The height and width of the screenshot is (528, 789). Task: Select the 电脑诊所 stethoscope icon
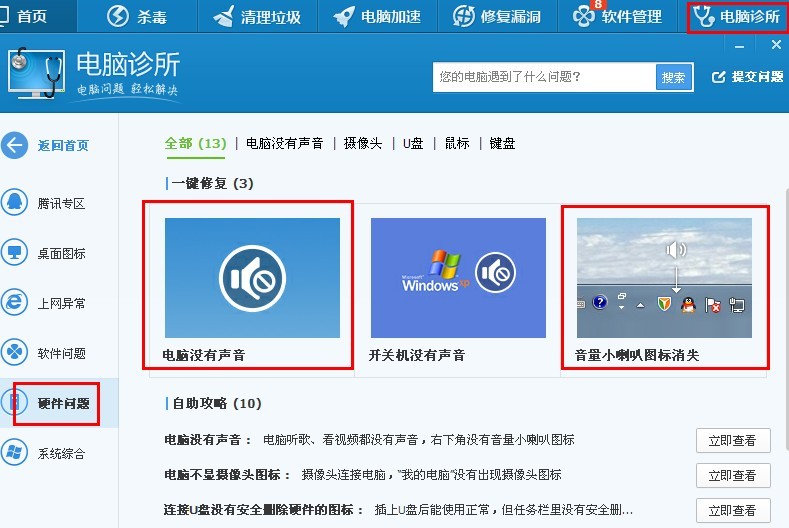tap(703, 16)
